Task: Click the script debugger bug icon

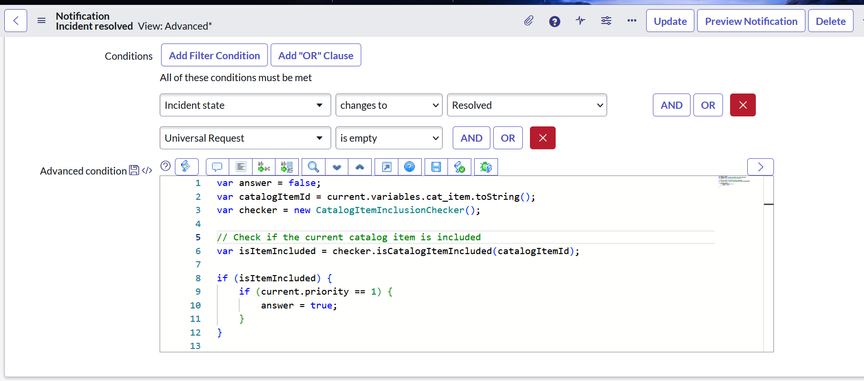Action: point(485,167)
